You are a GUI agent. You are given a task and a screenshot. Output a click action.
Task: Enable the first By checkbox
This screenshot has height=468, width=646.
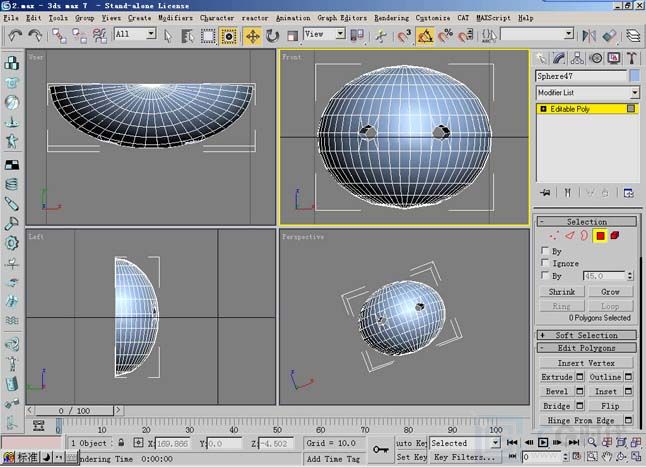545,250
